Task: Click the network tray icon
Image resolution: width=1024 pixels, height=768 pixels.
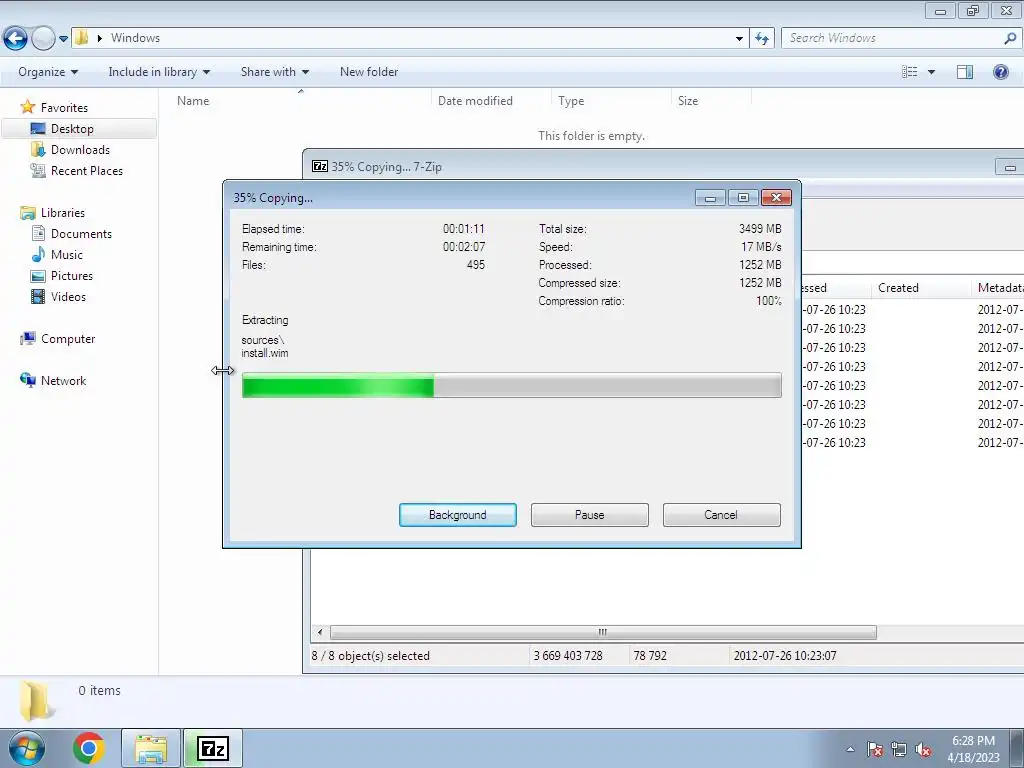Action: pyautogui.click(x=899, y=749)
